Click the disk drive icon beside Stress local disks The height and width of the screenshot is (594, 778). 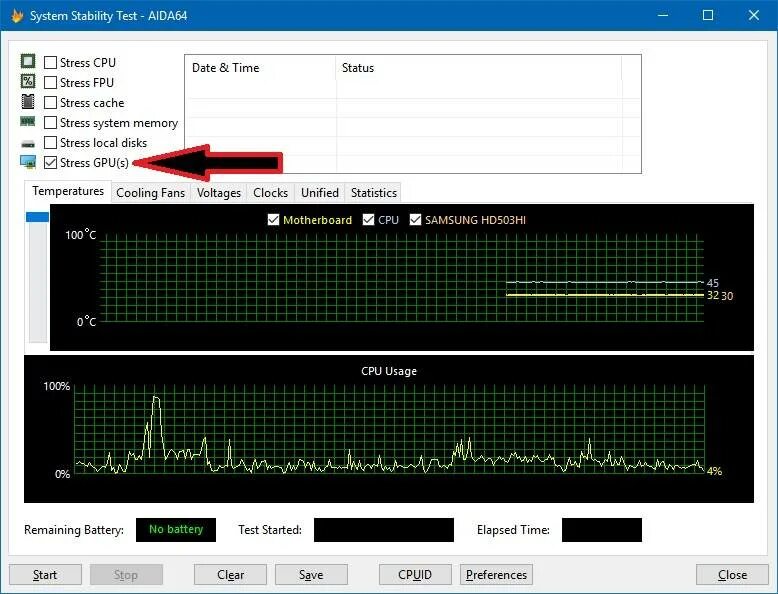point(28,144)
